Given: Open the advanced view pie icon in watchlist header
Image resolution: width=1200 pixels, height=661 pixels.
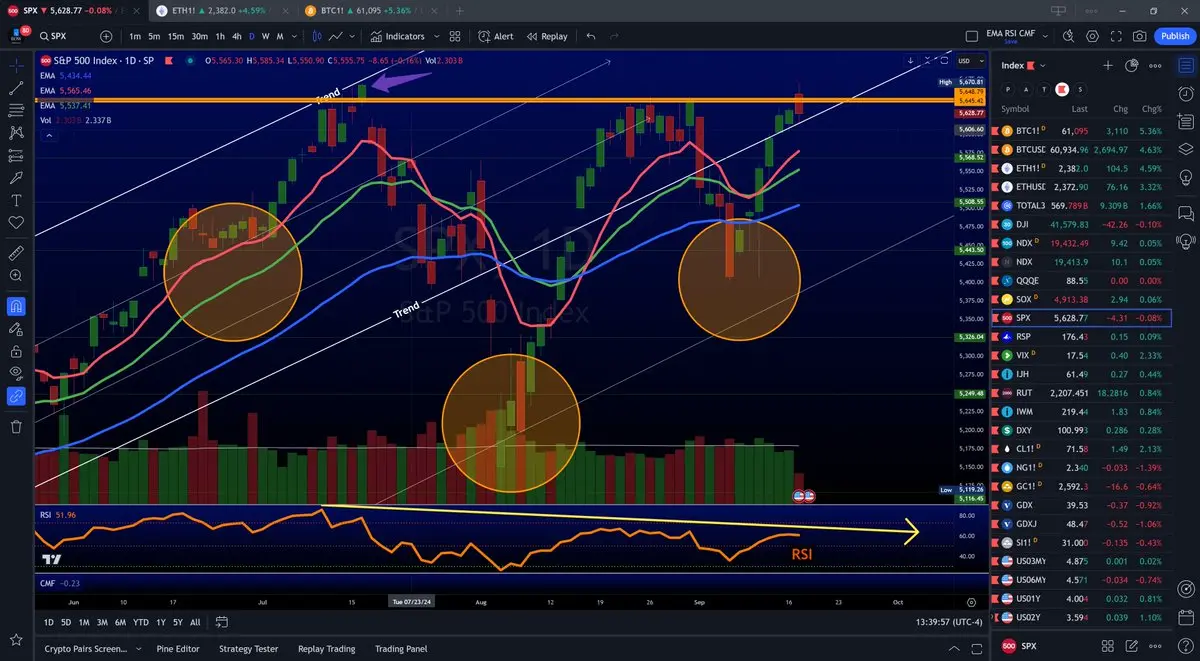Looking at the screenshot, I should coord(1132,65).
